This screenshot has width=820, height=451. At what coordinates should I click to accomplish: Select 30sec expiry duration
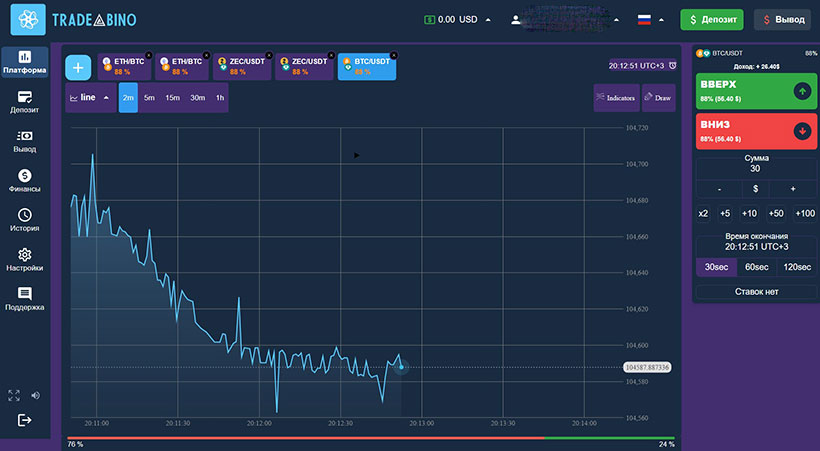716,267
